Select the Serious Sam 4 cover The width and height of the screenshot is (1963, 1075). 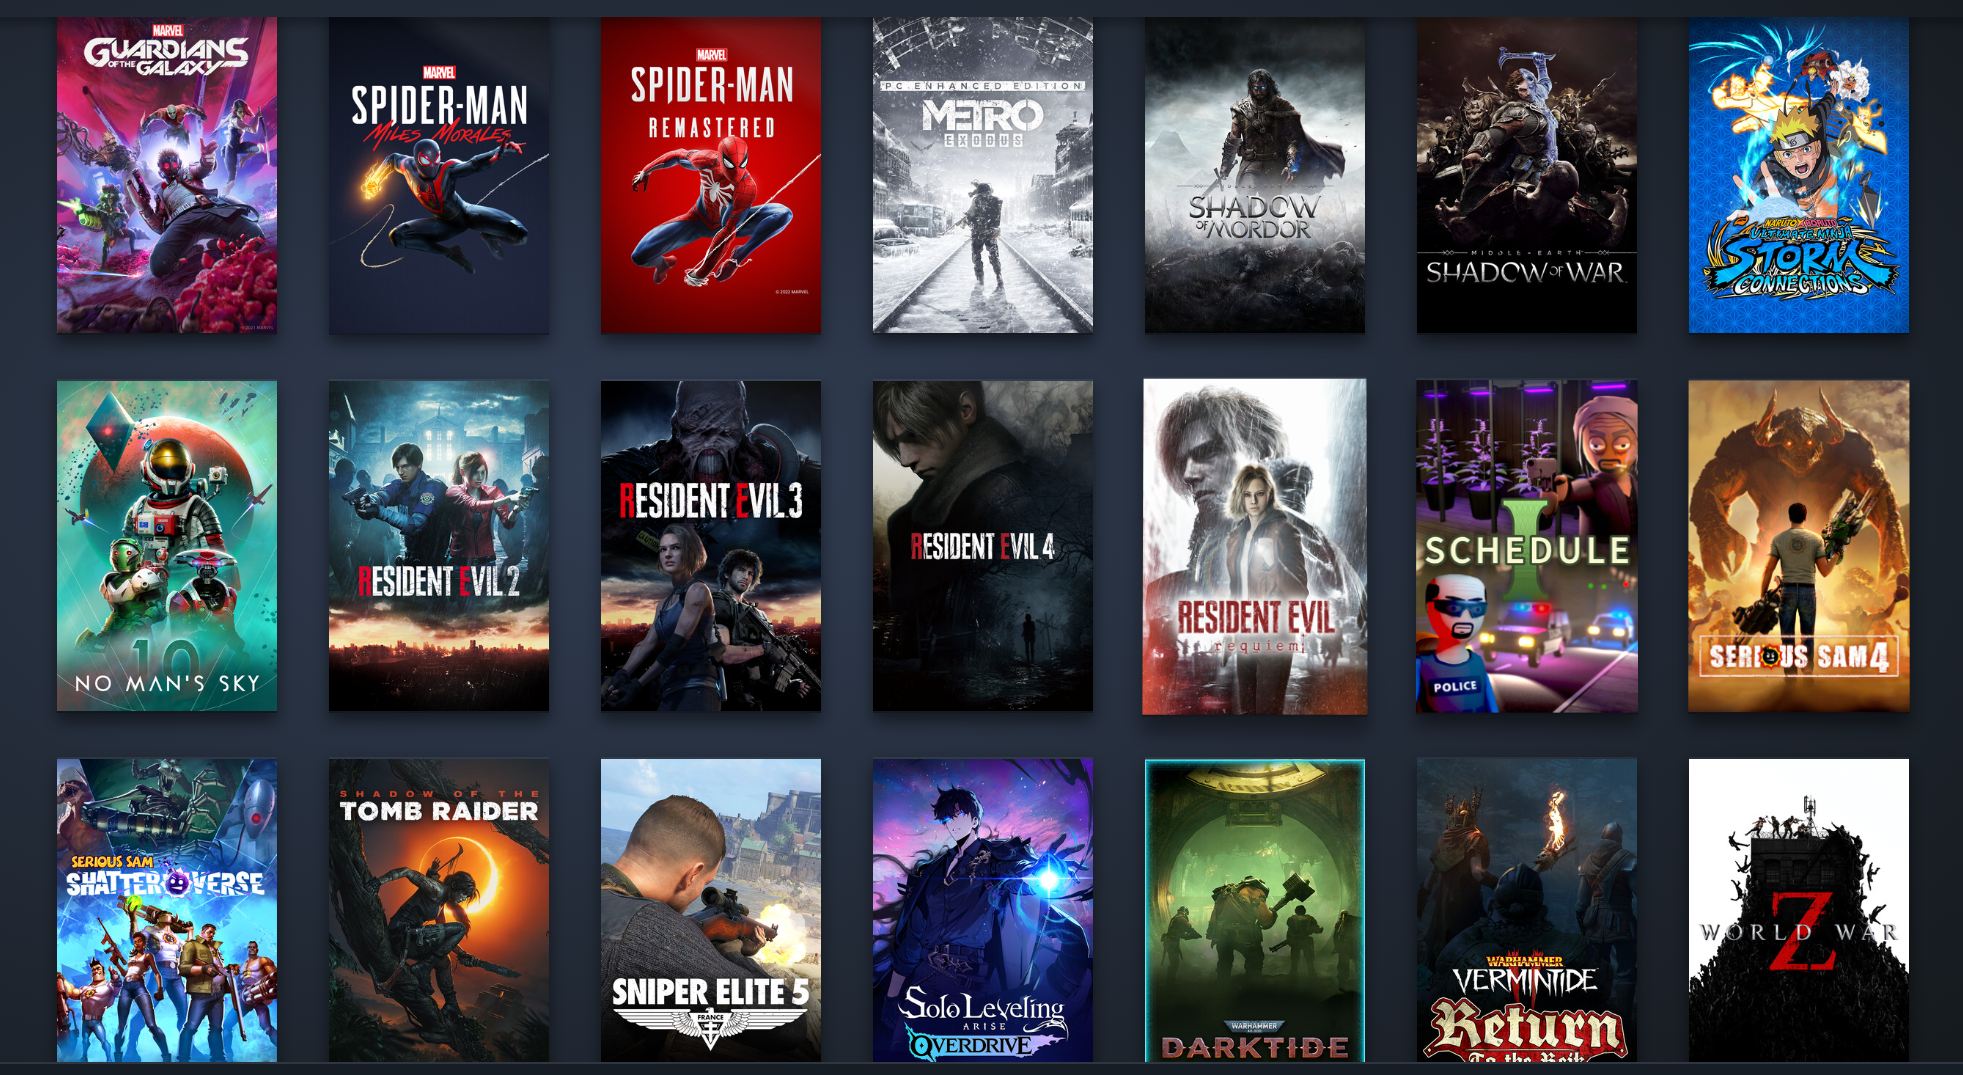(x=1799, y=546)
